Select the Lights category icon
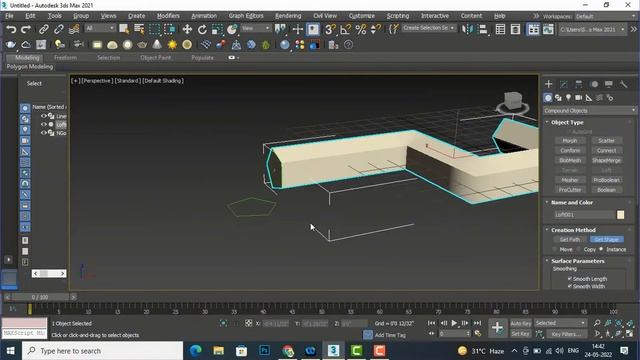This screenshot has width=640, height=360. [x=568, y=98]
